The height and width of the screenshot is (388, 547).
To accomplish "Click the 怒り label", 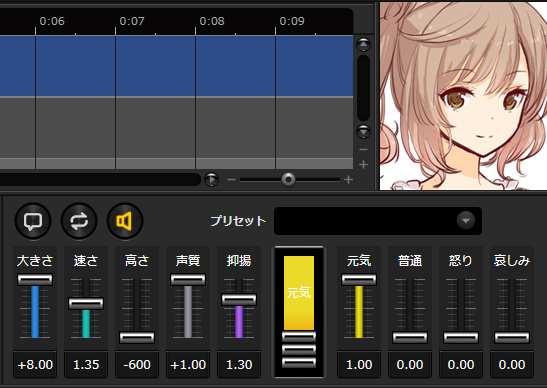I will click(461, 261).
